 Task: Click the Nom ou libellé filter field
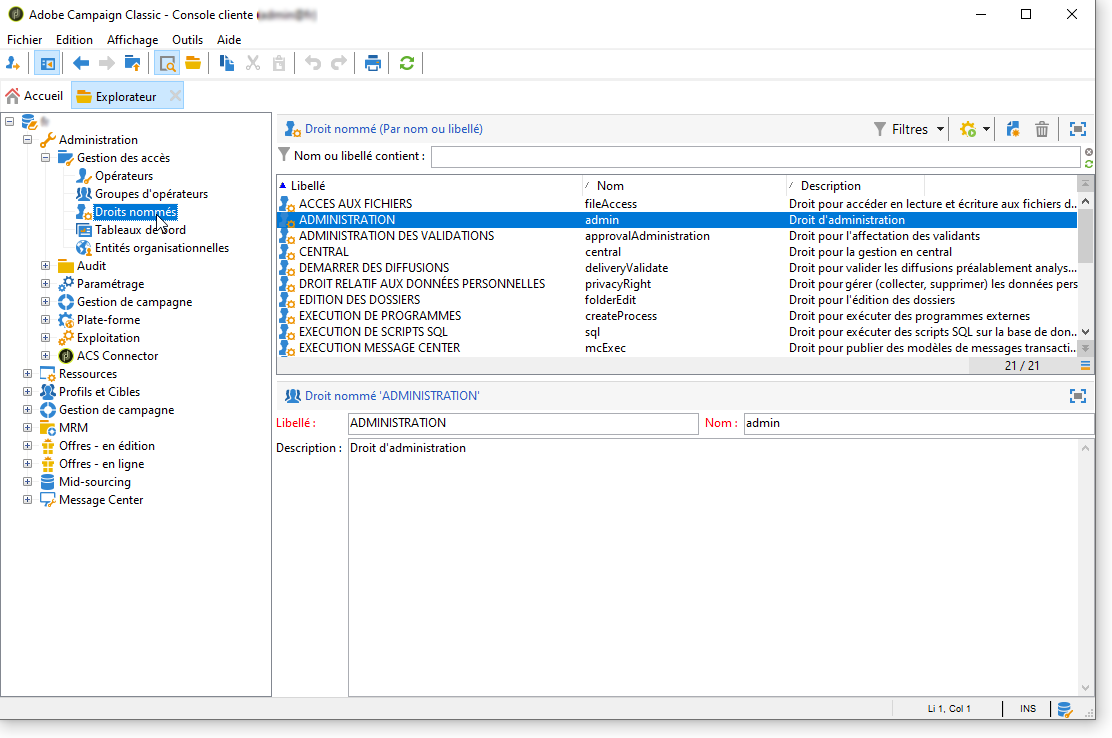tap(755, 157)
